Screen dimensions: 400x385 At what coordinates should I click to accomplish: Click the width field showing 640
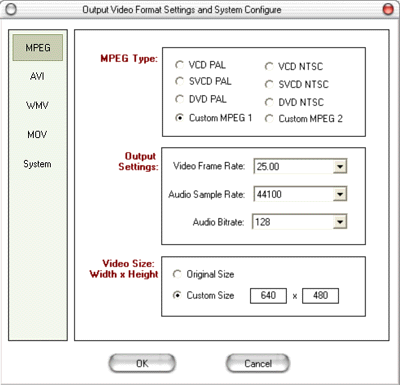point(268,296)
